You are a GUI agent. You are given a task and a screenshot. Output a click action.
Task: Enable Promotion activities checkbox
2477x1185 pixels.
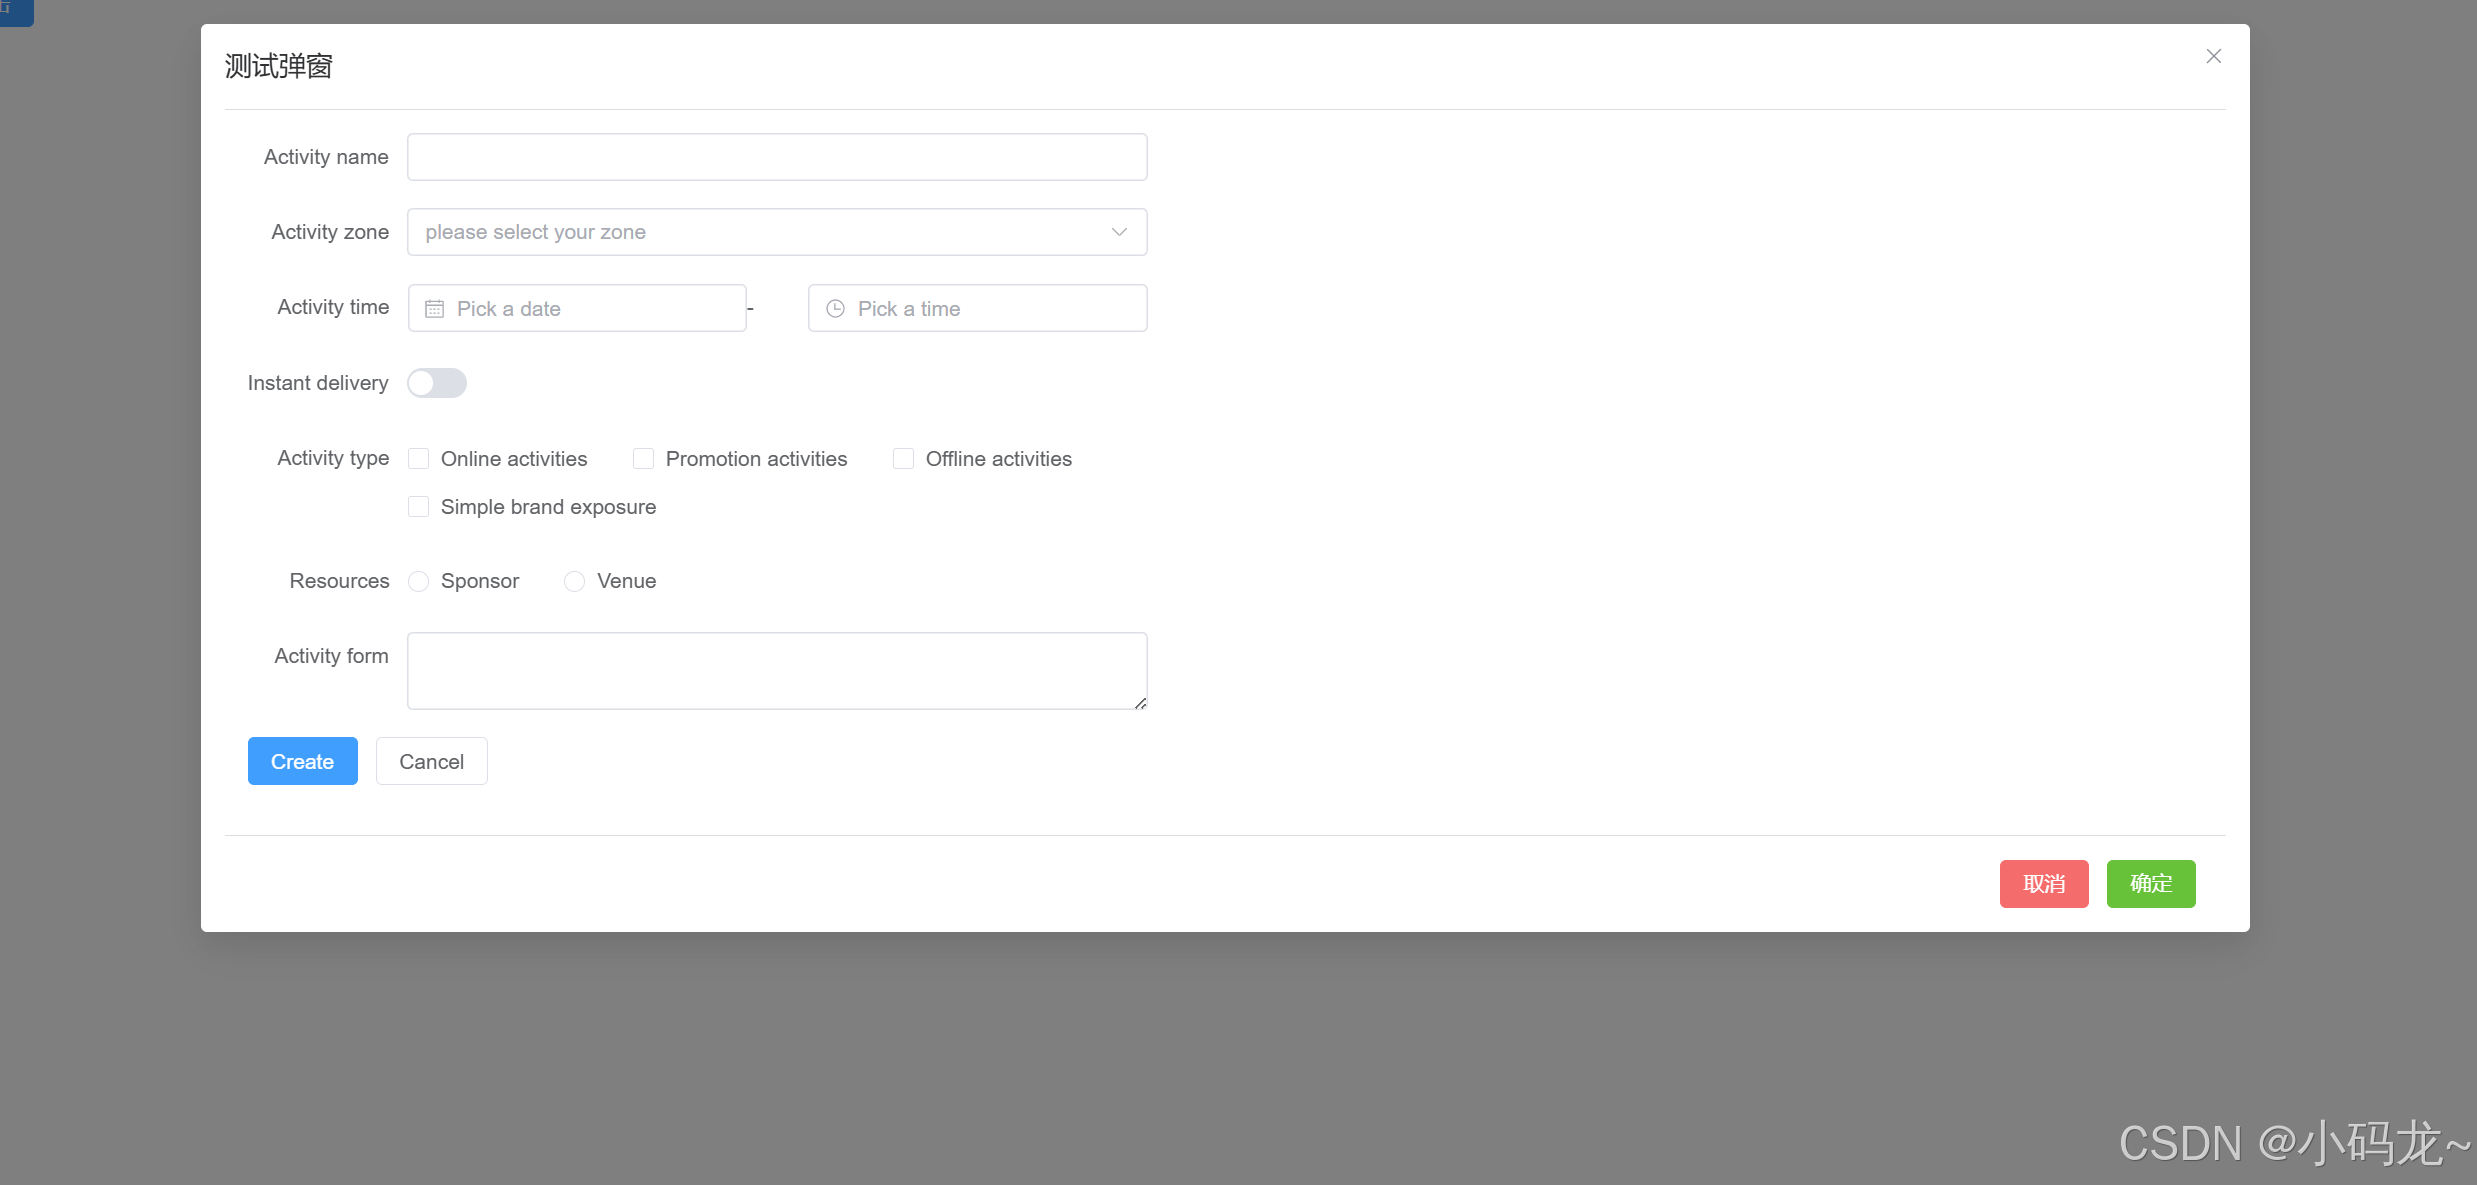pyautogui.click(x=644, y=459)
